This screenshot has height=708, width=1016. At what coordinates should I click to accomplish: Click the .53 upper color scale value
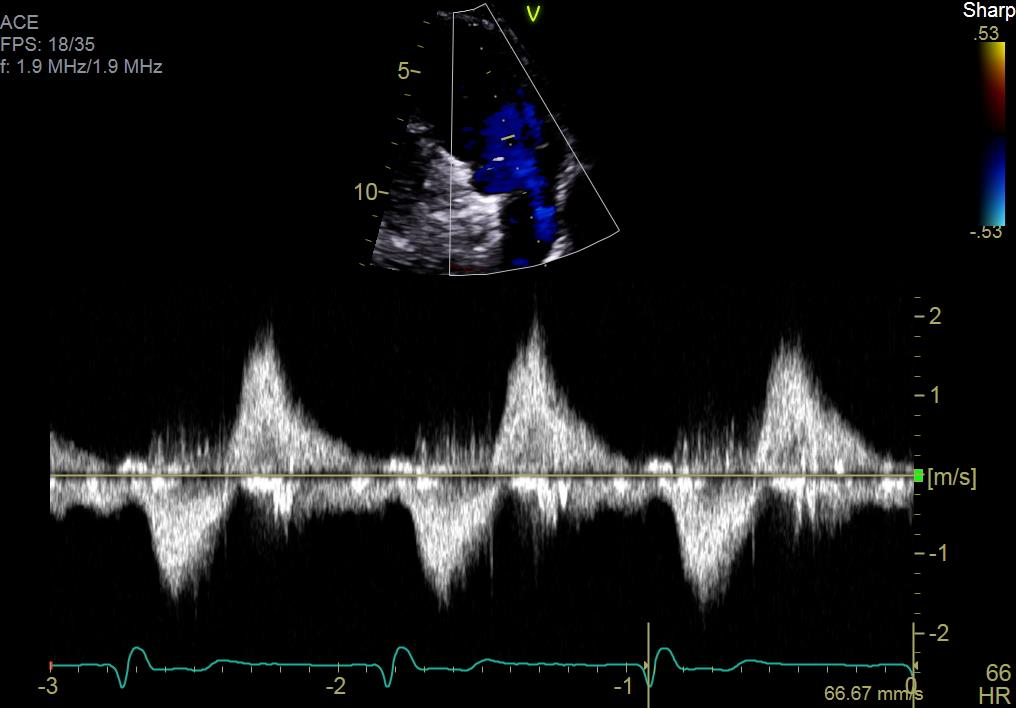(x=989, y=35)
